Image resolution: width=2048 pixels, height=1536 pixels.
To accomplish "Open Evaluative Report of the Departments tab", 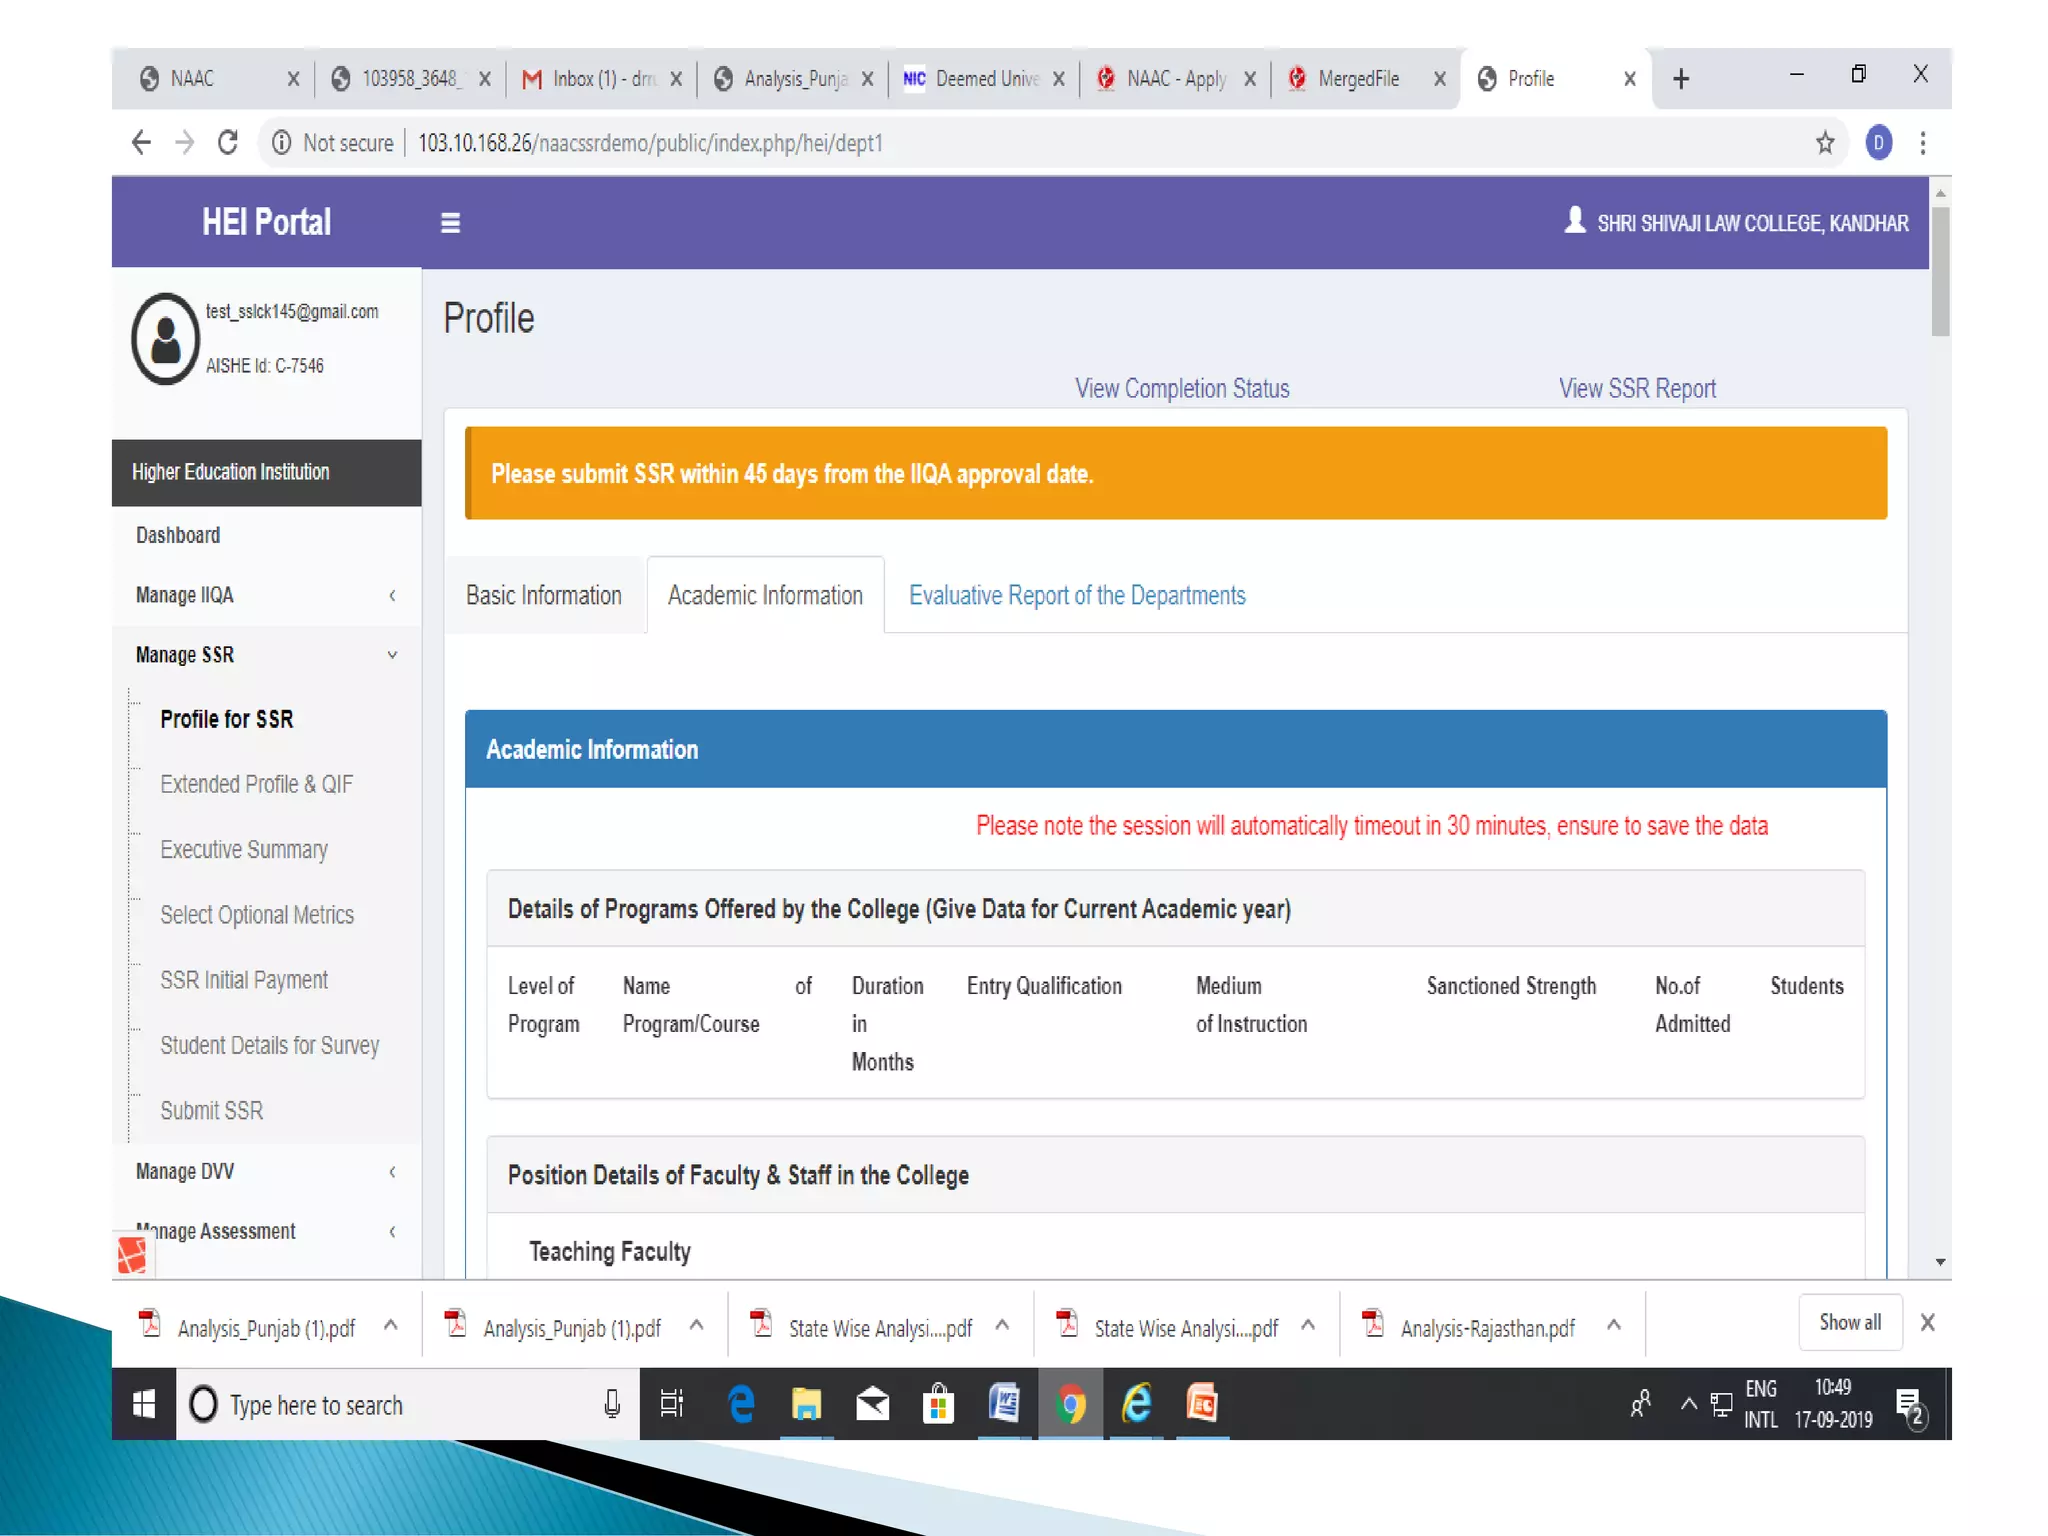I will pyautogui.click(x=1077, y=596).
